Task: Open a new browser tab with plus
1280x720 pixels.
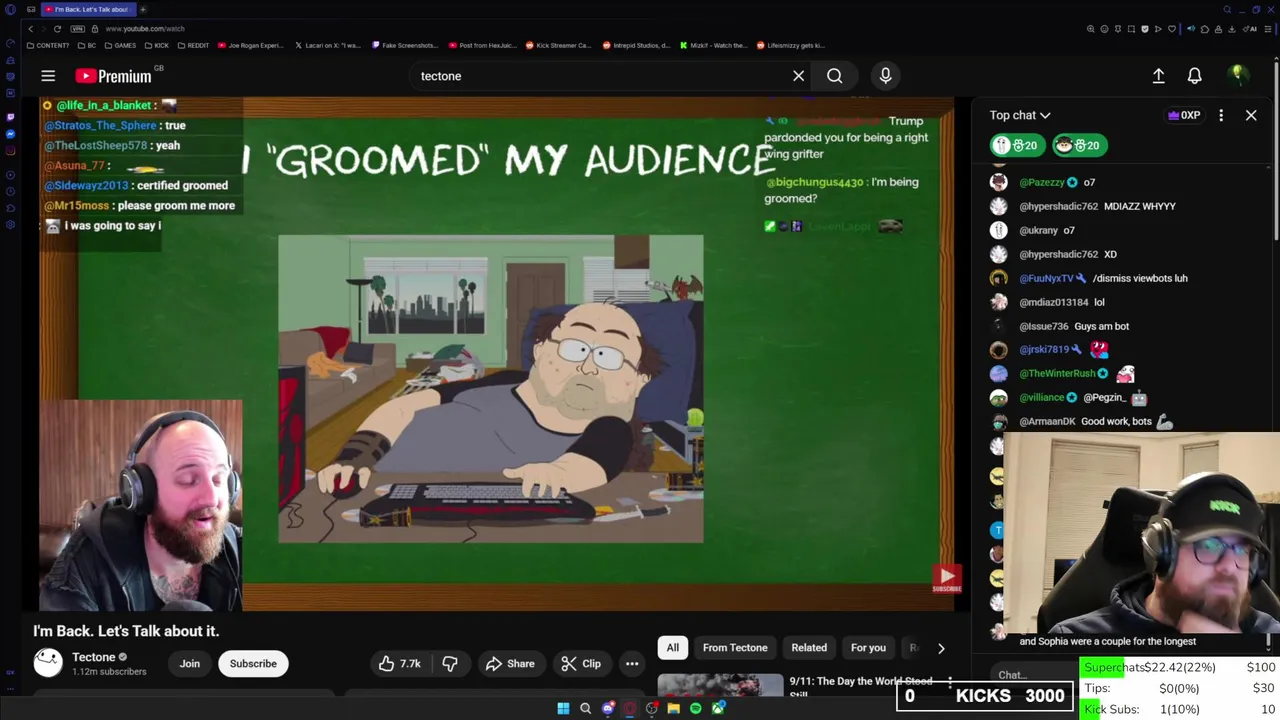Action: click(x=143, y=9)
